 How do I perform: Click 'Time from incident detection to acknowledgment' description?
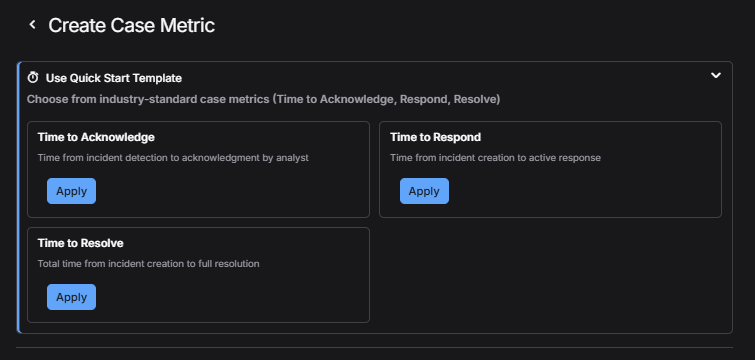point(173,158)
